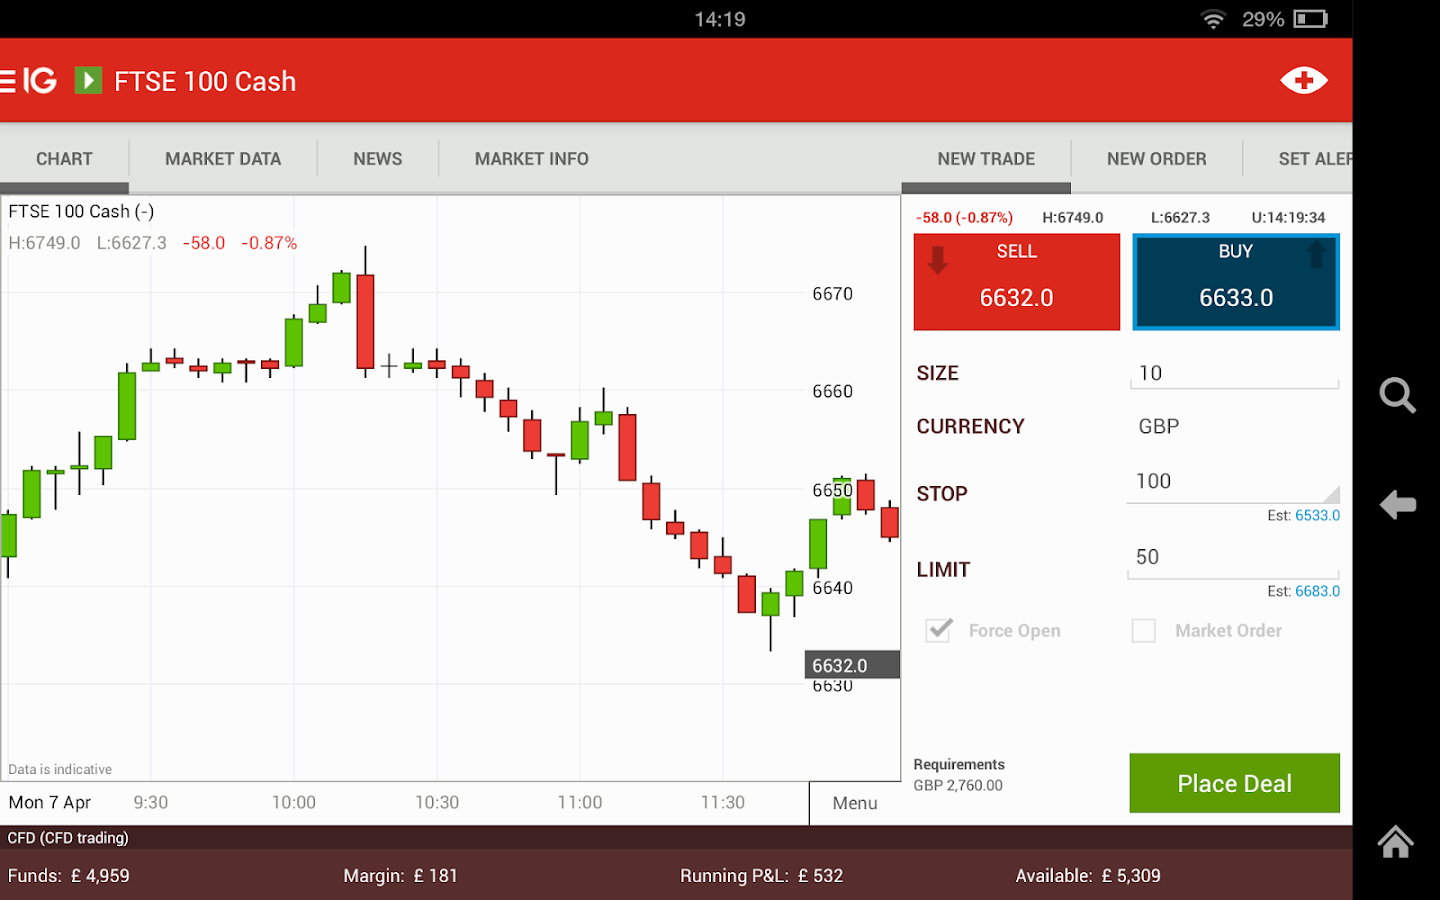Tap the 14:19 clock in status bar
The height and width of the screenshot is (900, 1440).
[x=720, y=19]
